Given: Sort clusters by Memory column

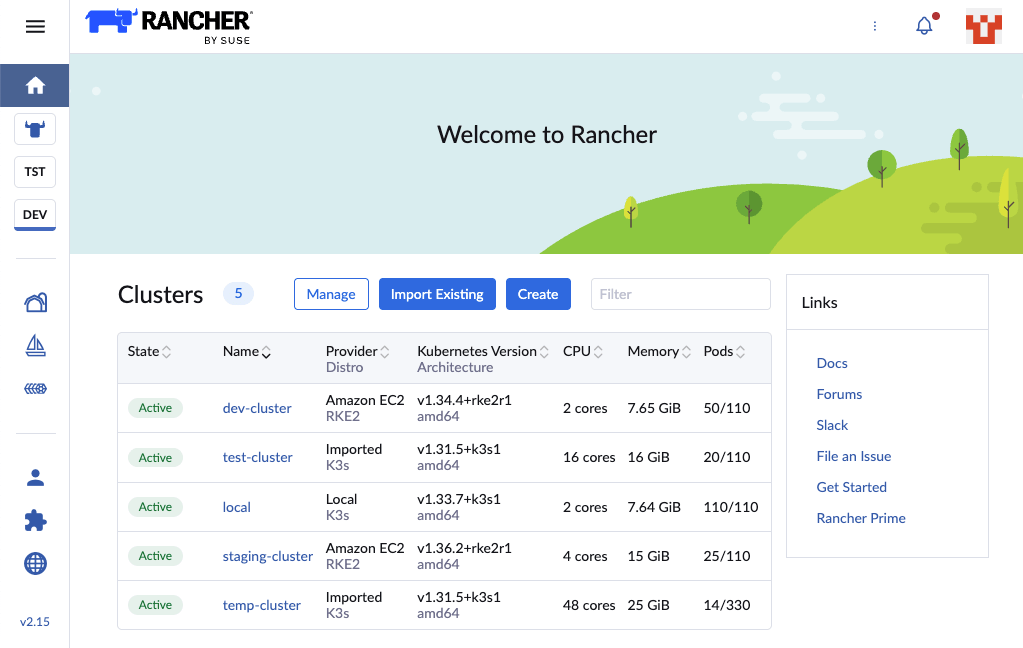Looking at the screenshot, I should (x=659, y=352).
